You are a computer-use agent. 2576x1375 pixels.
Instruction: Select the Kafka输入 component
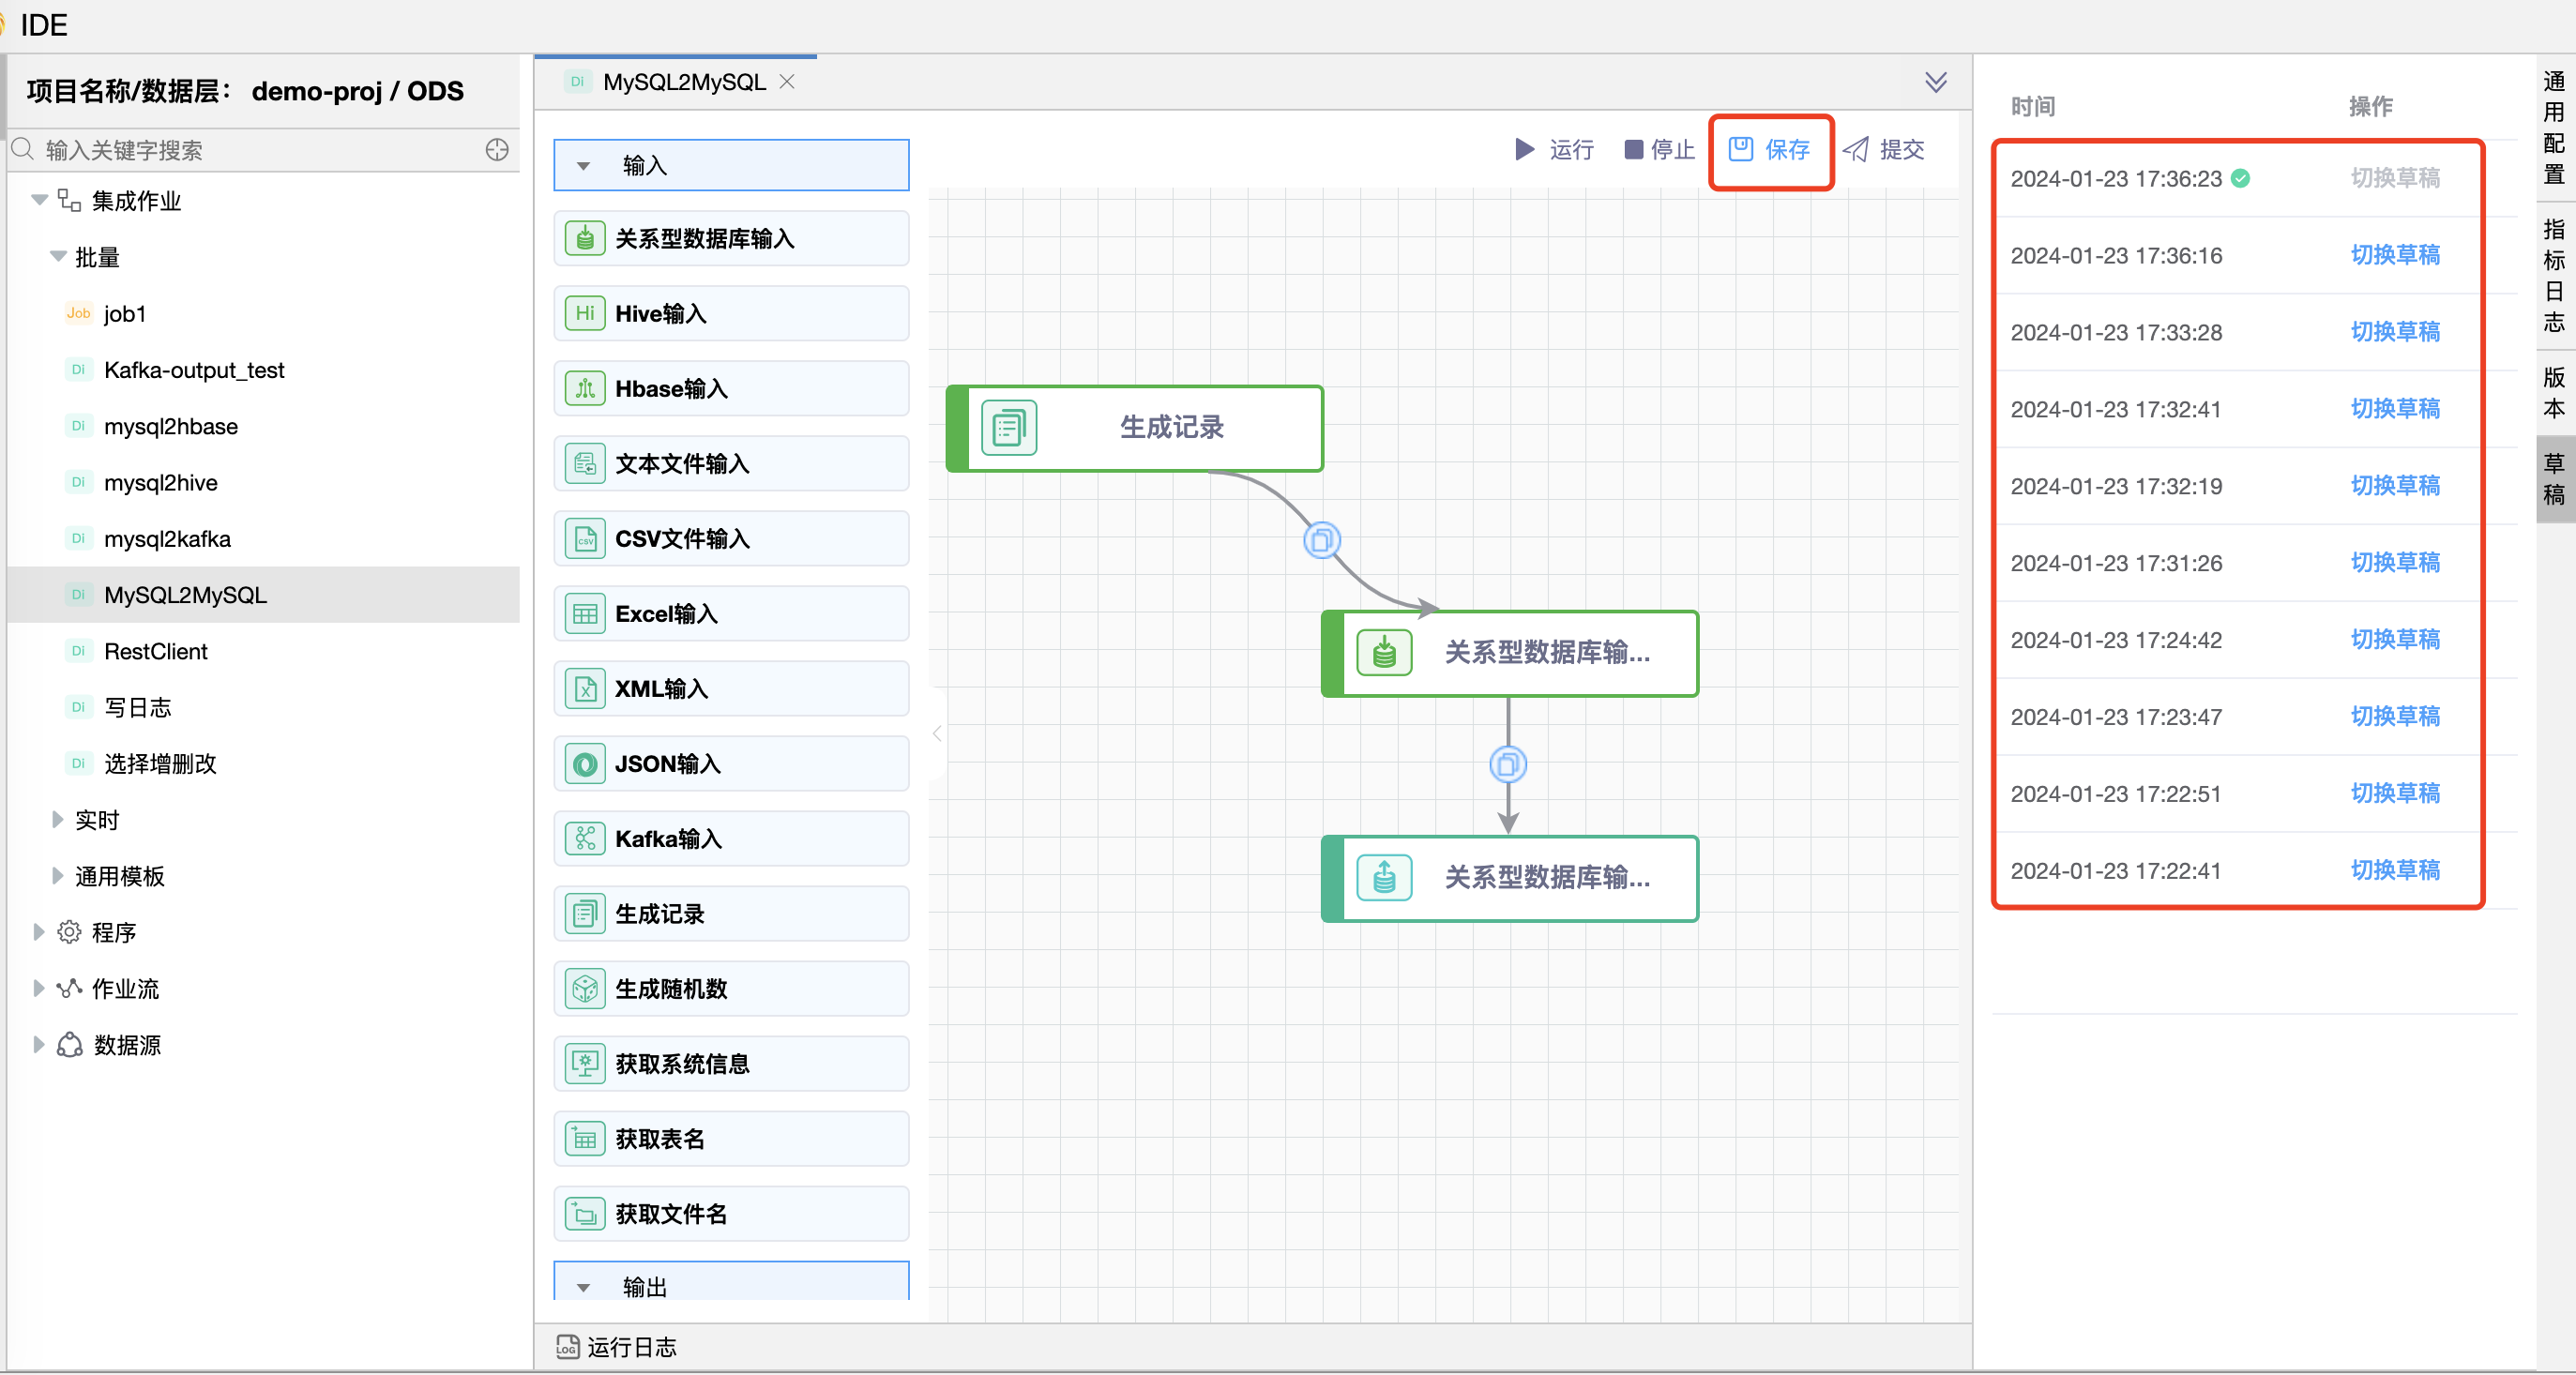731,838
